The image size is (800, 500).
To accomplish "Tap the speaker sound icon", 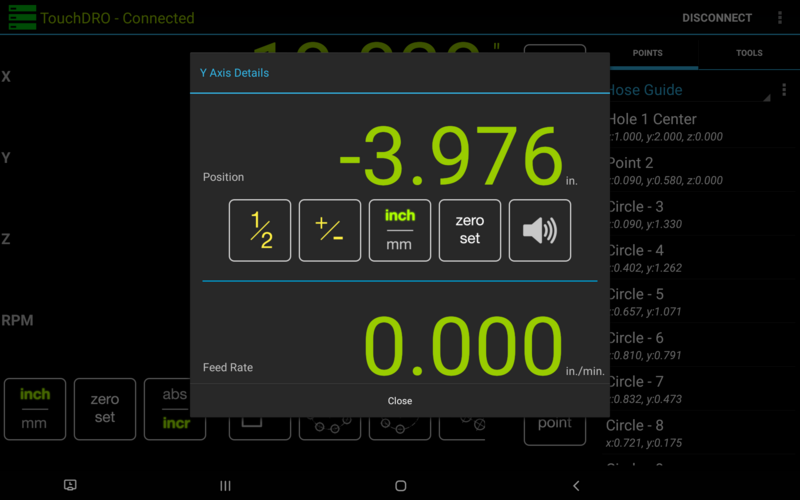I will 539,230.
